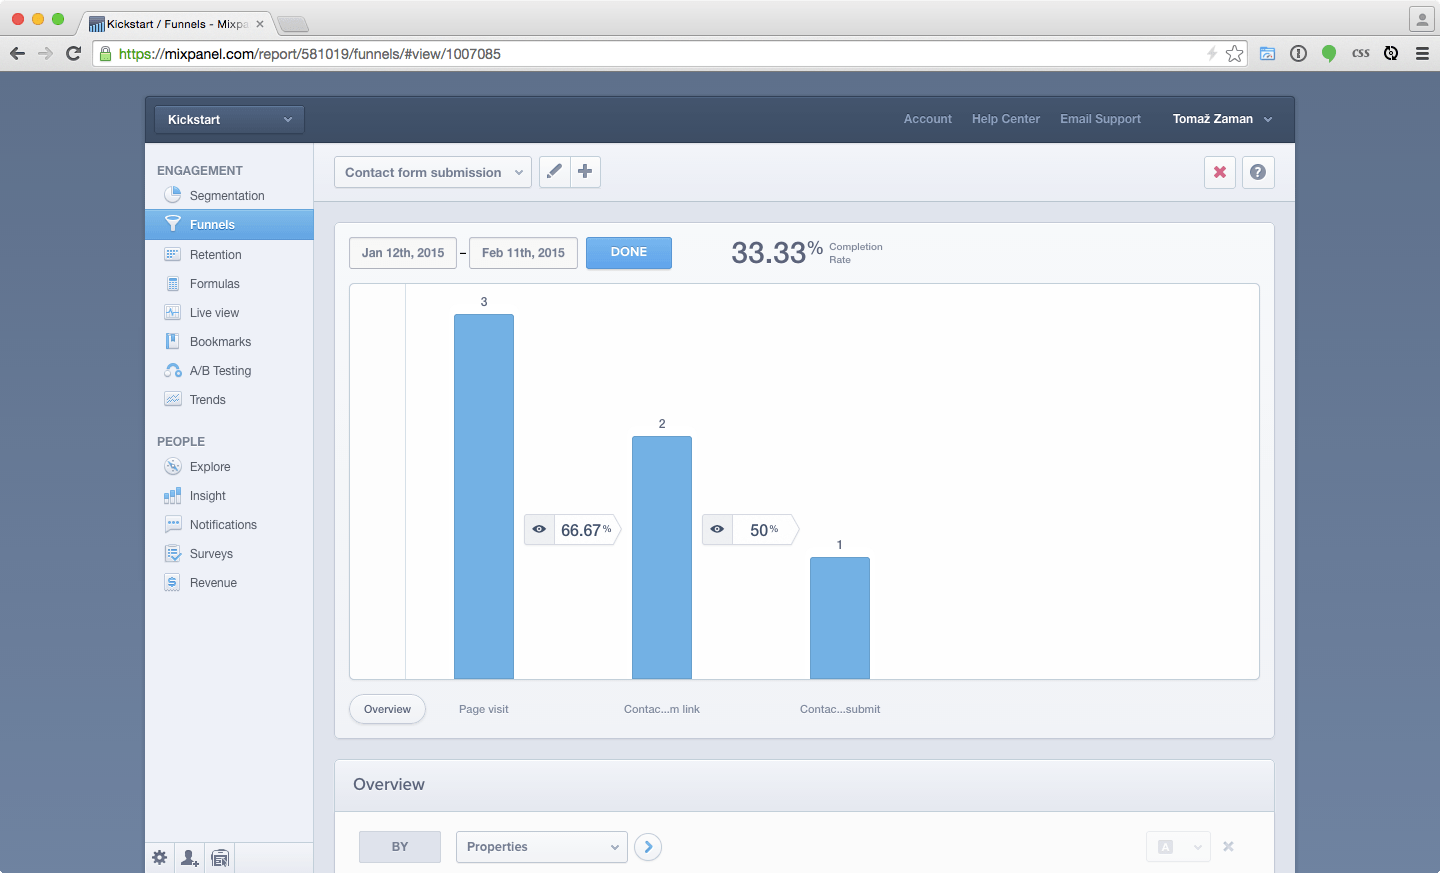
Task: Click the BY button
Action: (x=400, y=847)
